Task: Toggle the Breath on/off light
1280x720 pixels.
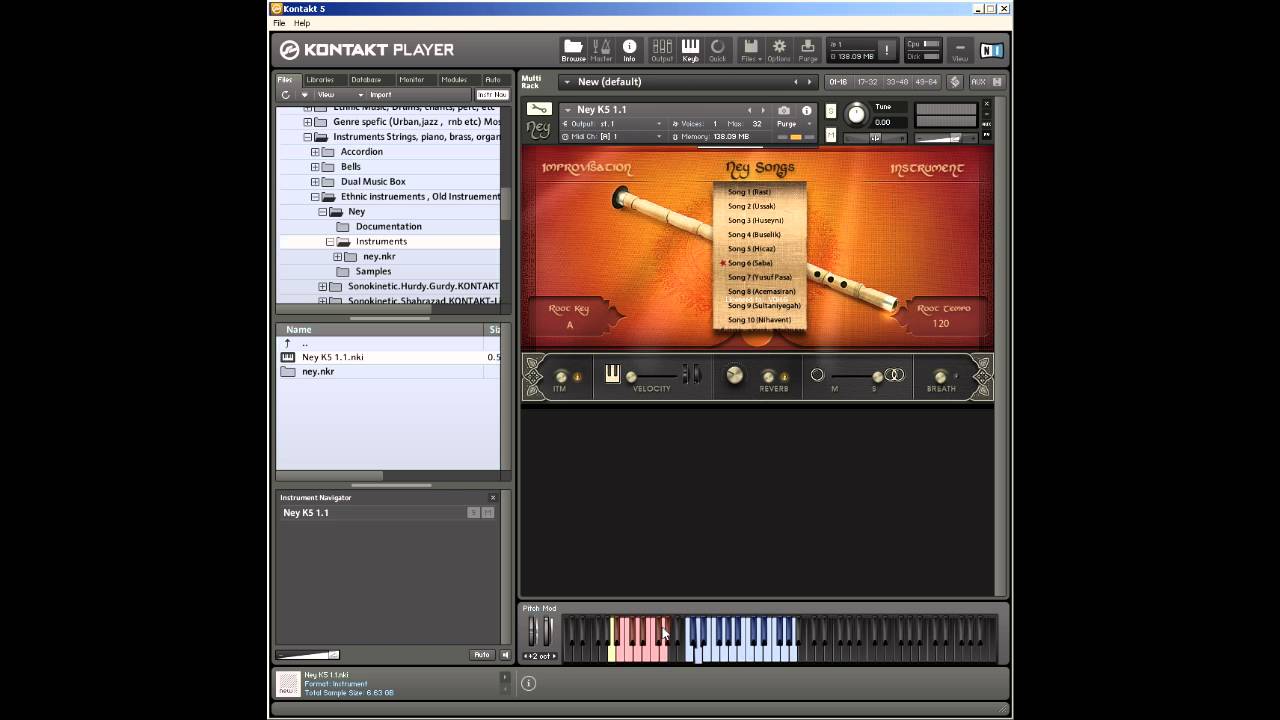Action: pos(956,377)
